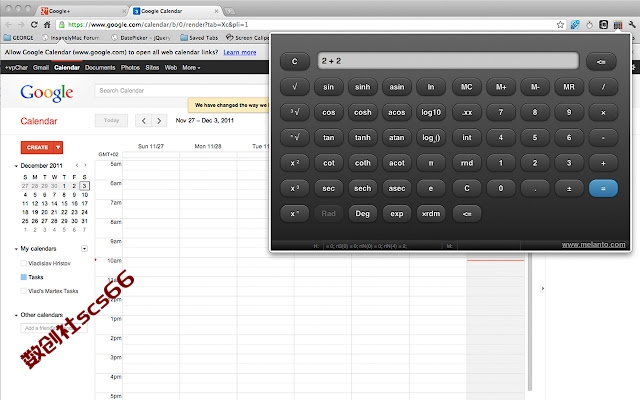Viewport: 640px width, 400px height.
Task: Click the cube root button on calculator
Action: [295, 112]
